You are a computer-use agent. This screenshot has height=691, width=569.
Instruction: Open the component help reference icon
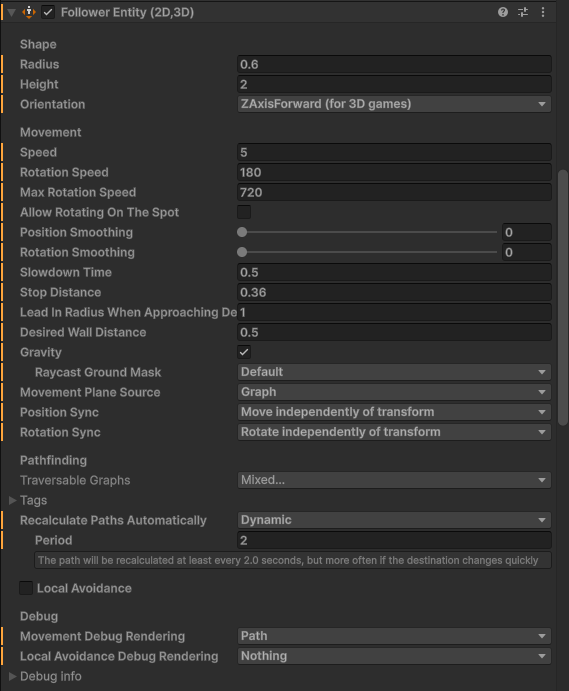[x=502, y=12]
